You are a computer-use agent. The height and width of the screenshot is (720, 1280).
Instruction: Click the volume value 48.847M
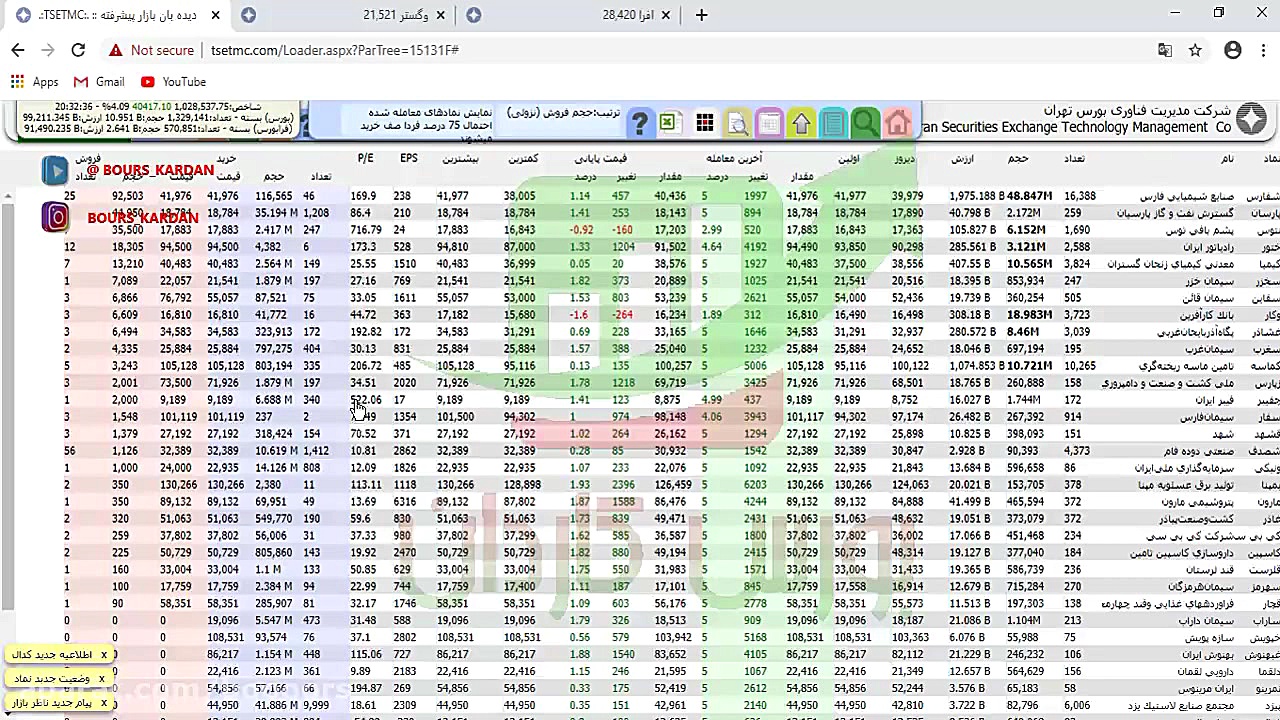[x=1029, y=196]
